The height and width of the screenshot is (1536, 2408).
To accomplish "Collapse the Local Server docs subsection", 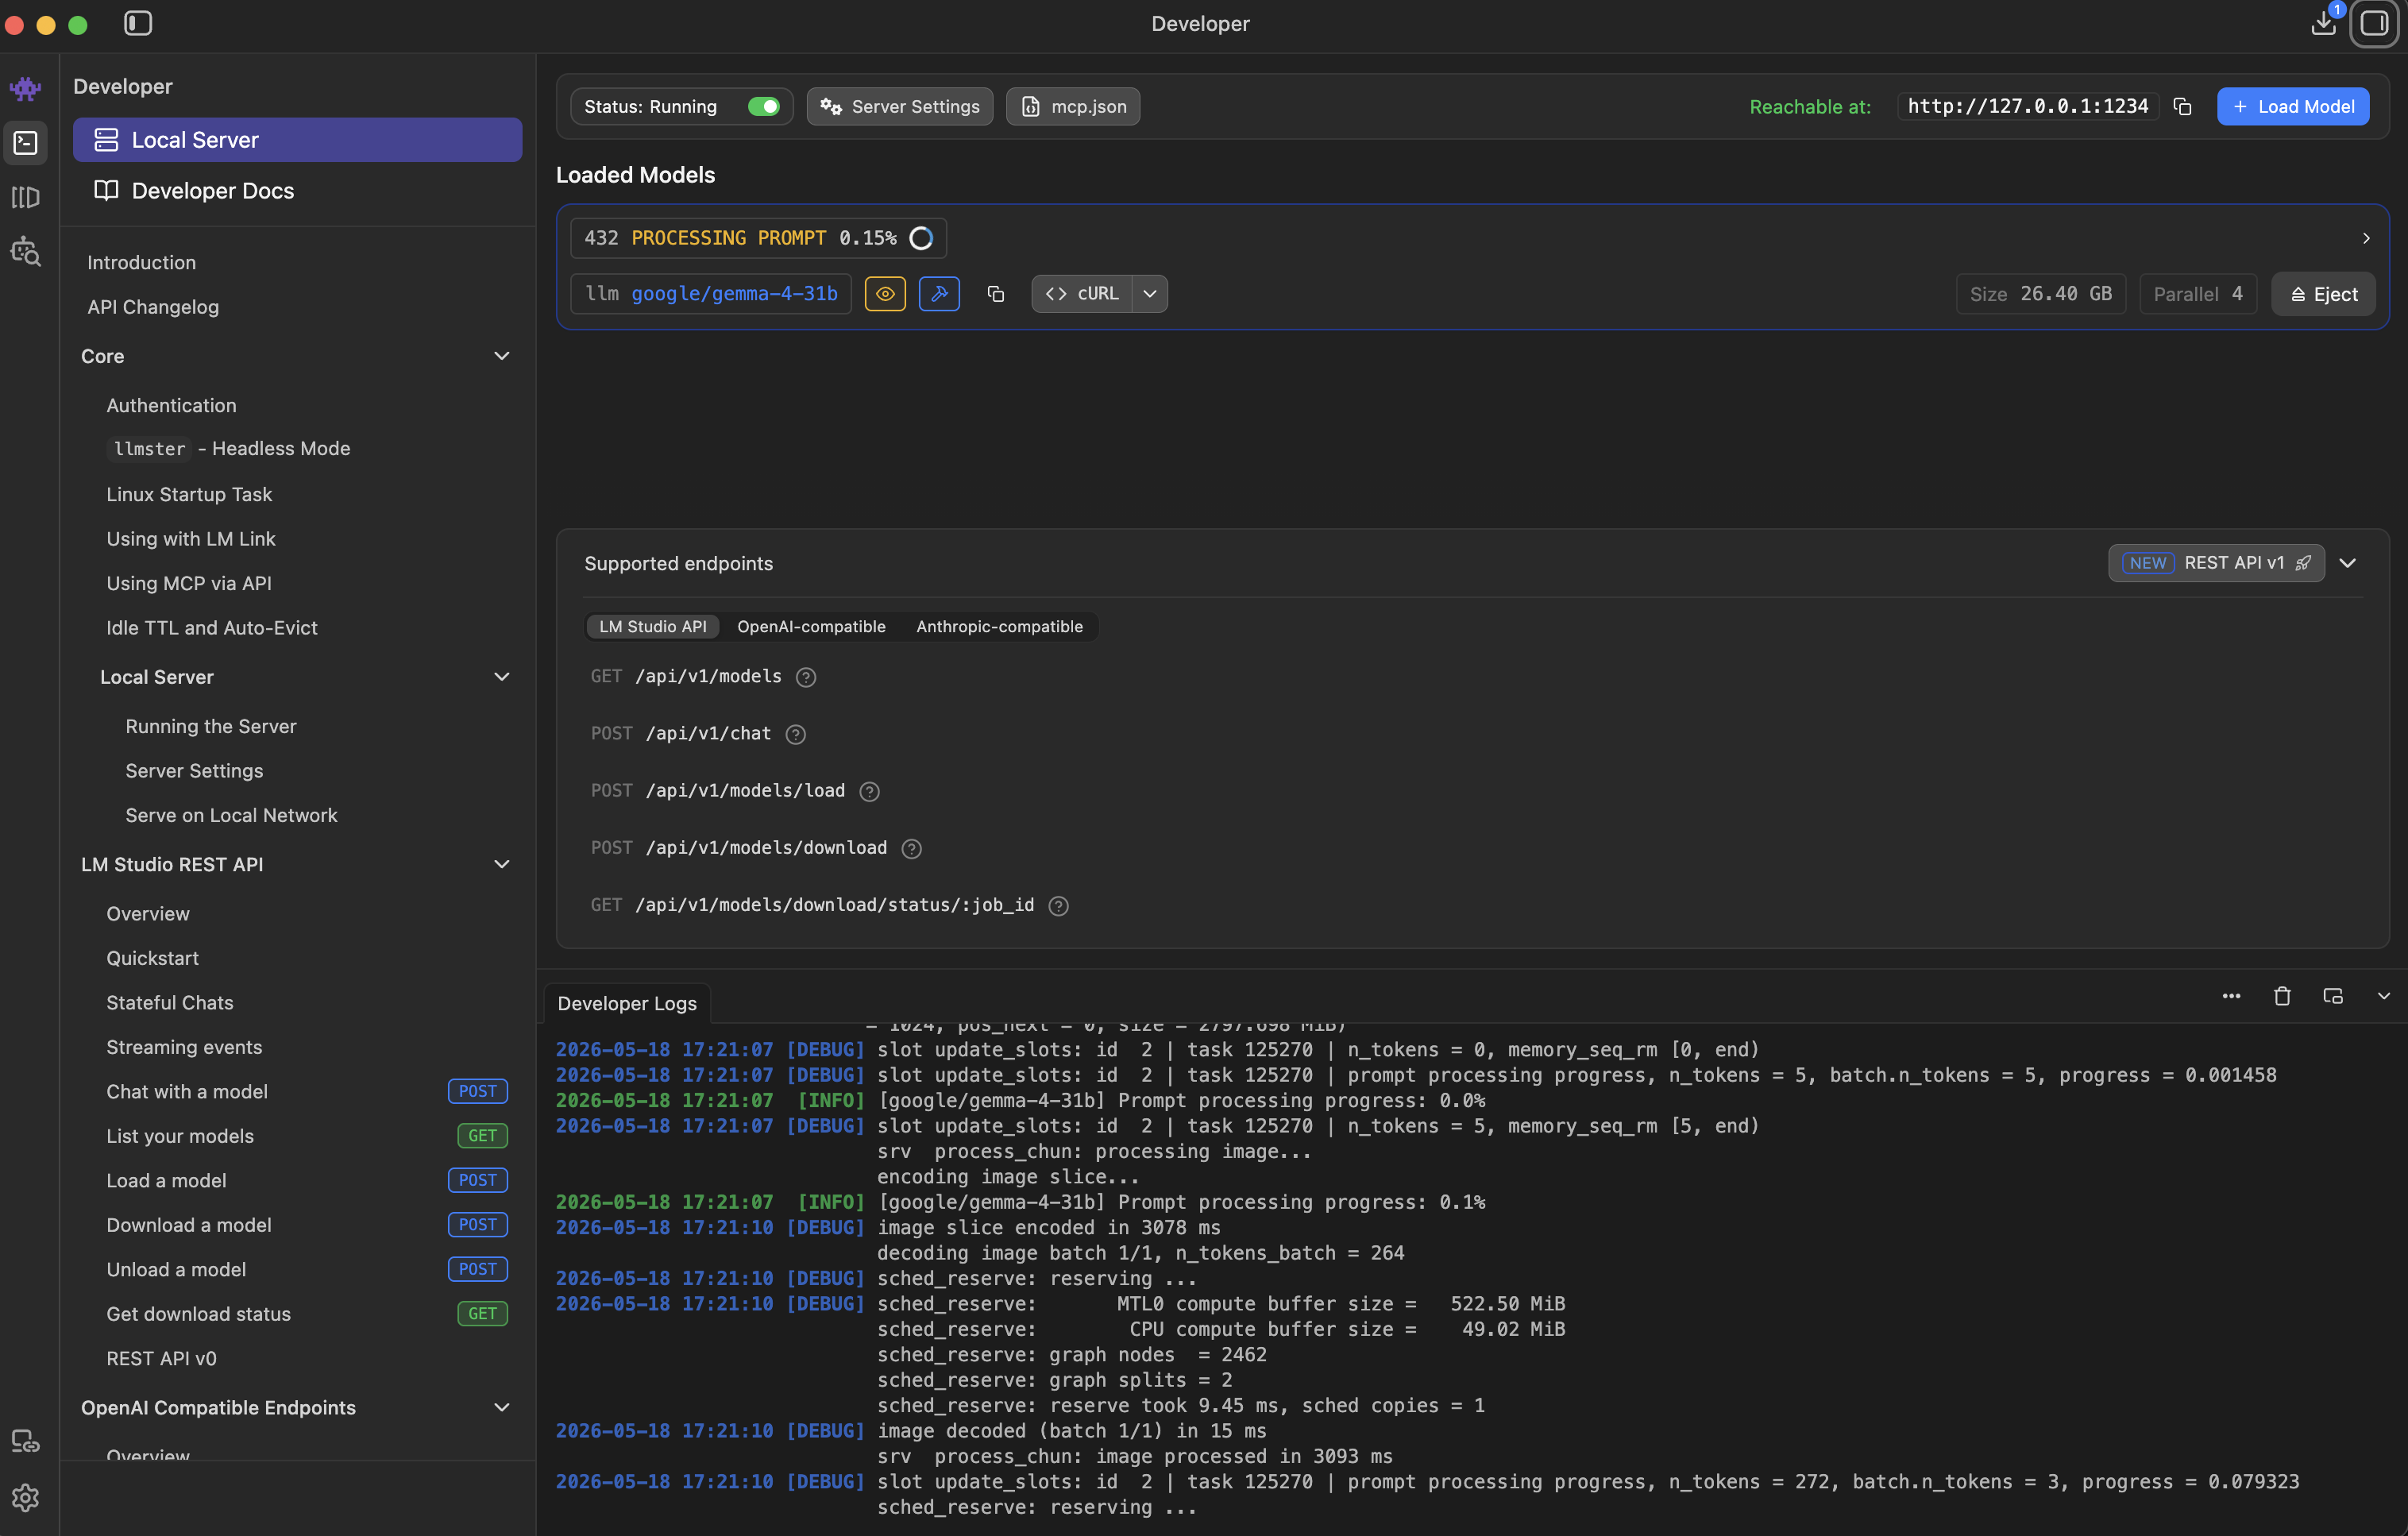I will (502, 677).
